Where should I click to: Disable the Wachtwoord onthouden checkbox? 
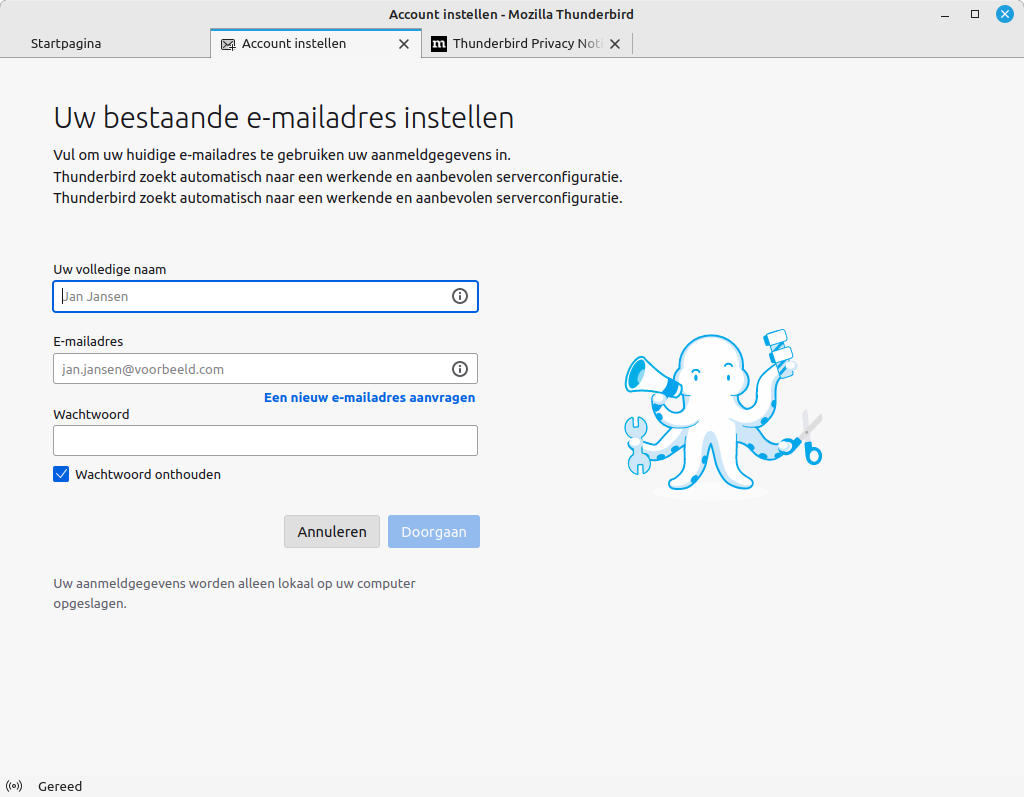(61, 474)
